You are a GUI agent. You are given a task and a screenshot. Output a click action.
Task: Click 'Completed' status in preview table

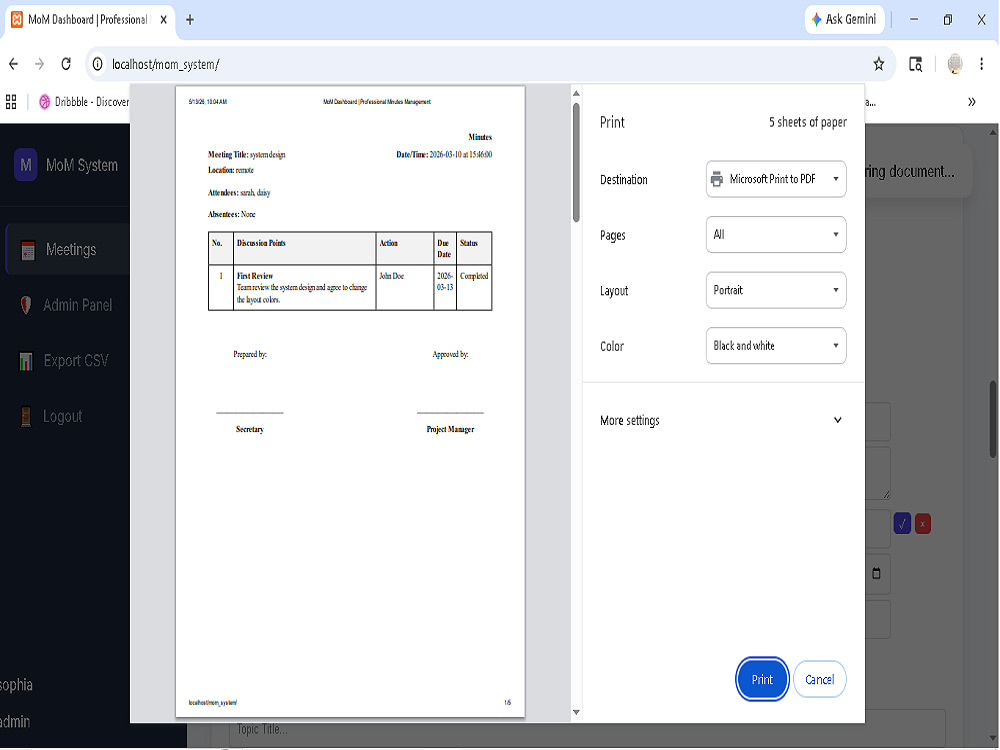tap(474, 276)
